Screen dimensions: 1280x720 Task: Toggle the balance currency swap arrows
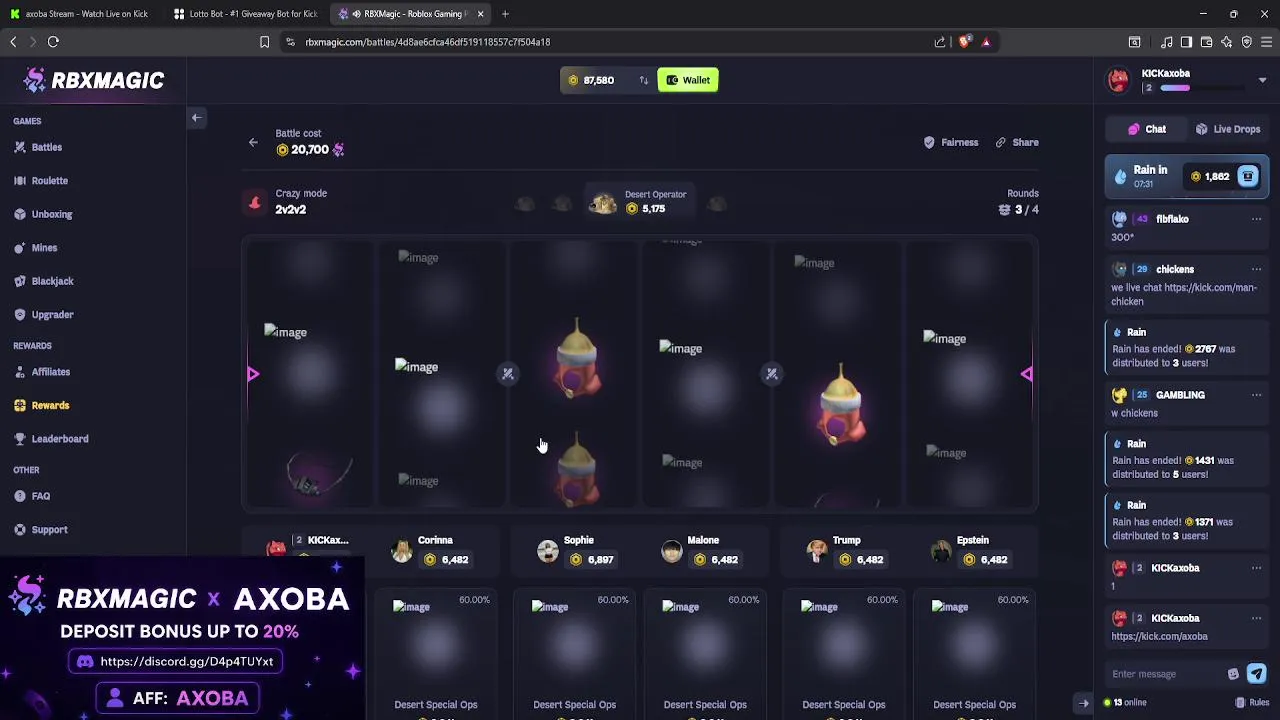pyautogui.click(x=644, y=80)
